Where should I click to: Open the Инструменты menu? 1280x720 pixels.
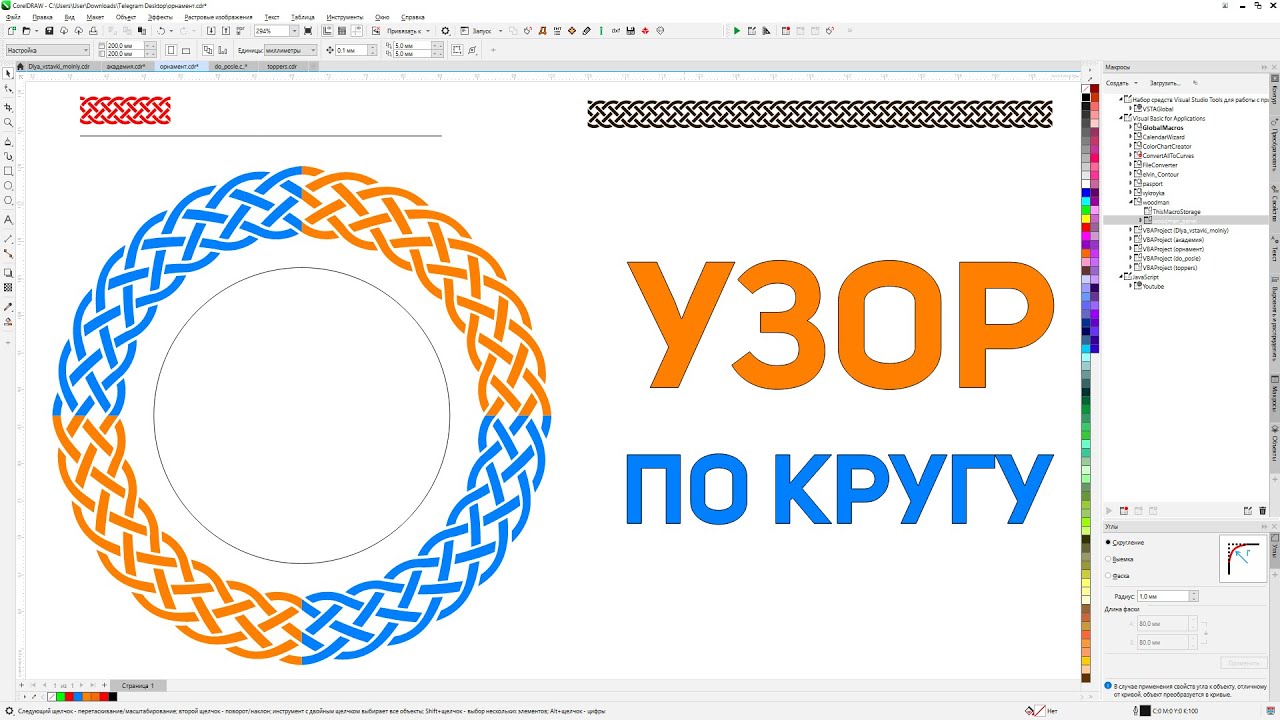(x=345, y=17)
